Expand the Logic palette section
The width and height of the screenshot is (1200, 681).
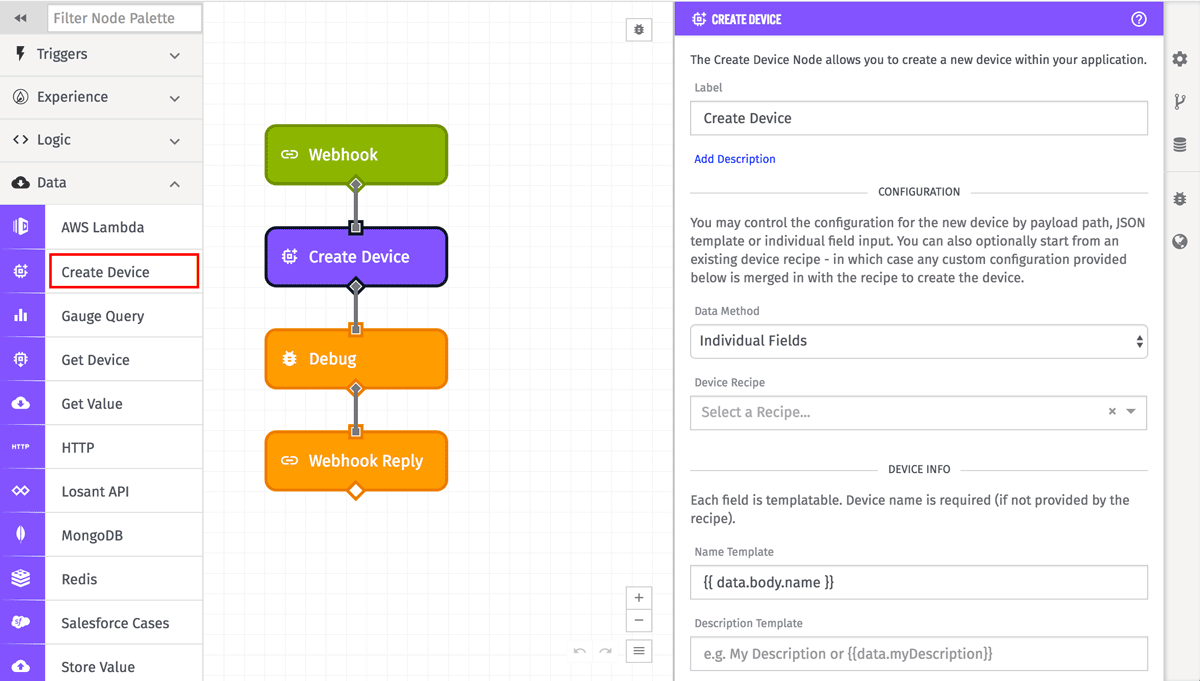[101, 140]
